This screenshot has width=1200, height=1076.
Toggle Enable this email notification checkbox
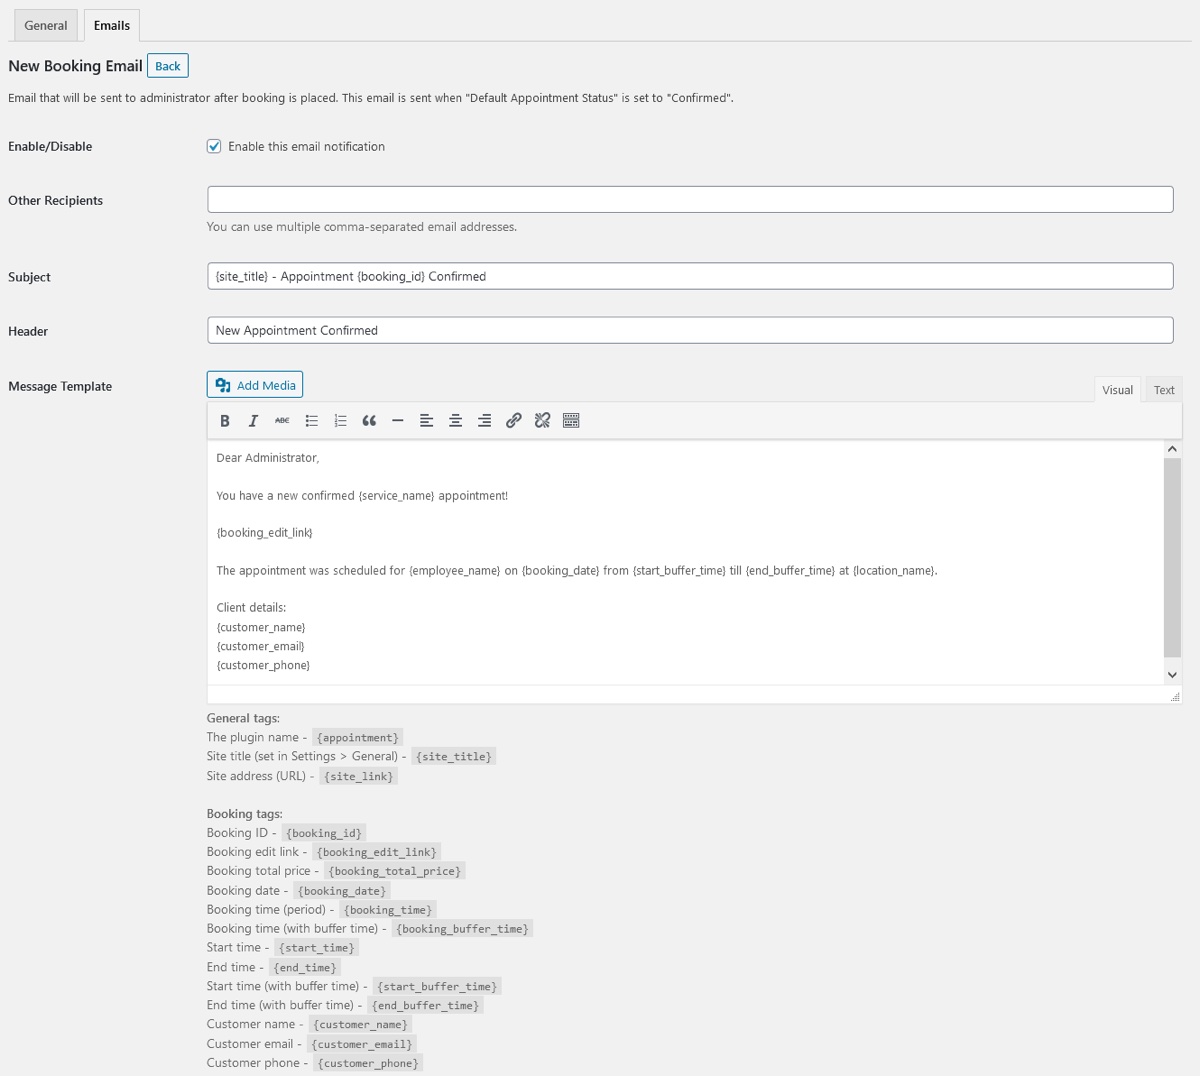(x=214, y=146)
